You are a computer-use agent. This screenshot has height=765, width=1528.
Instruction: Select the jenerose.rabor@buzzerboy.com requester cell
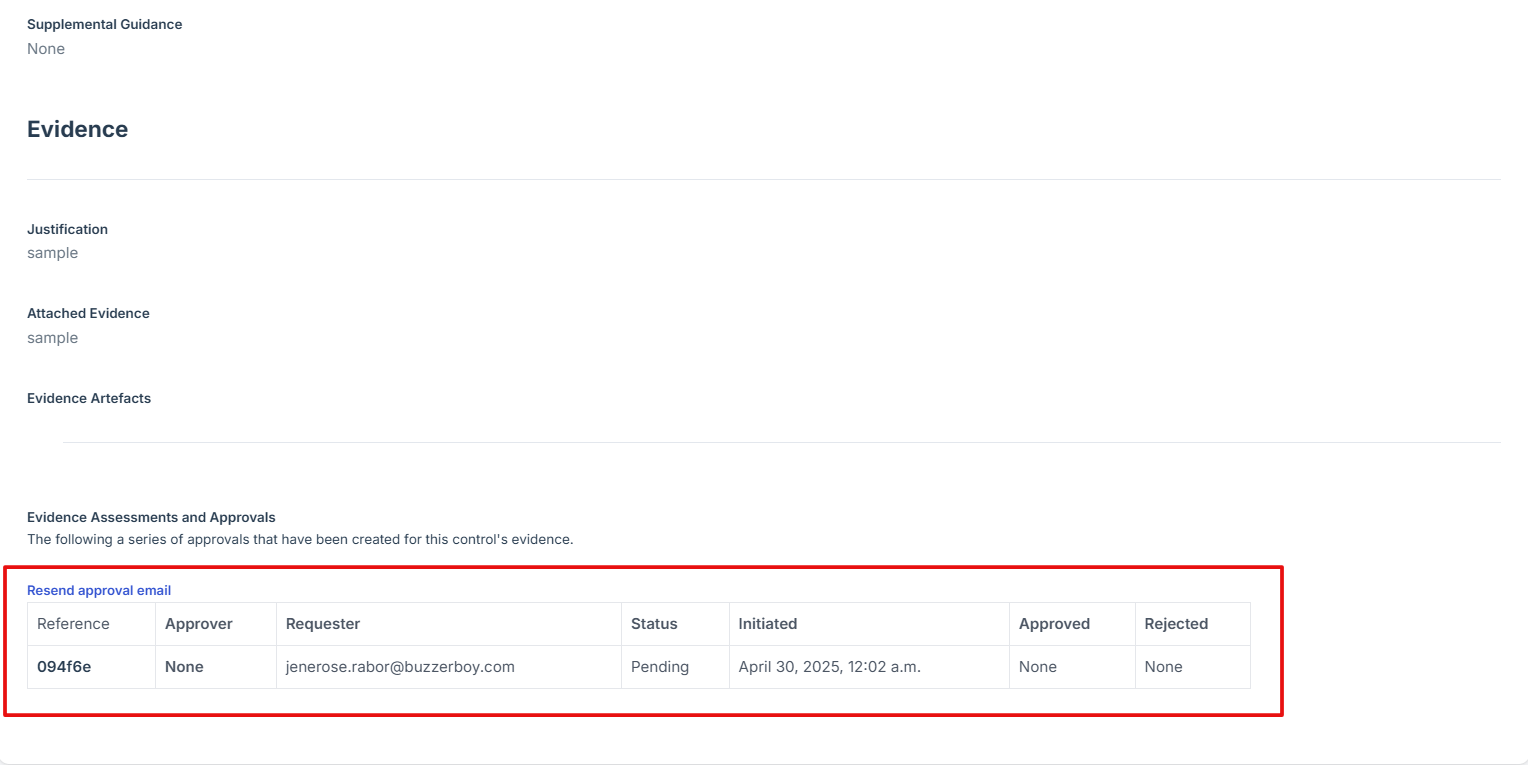click(400, 667)
